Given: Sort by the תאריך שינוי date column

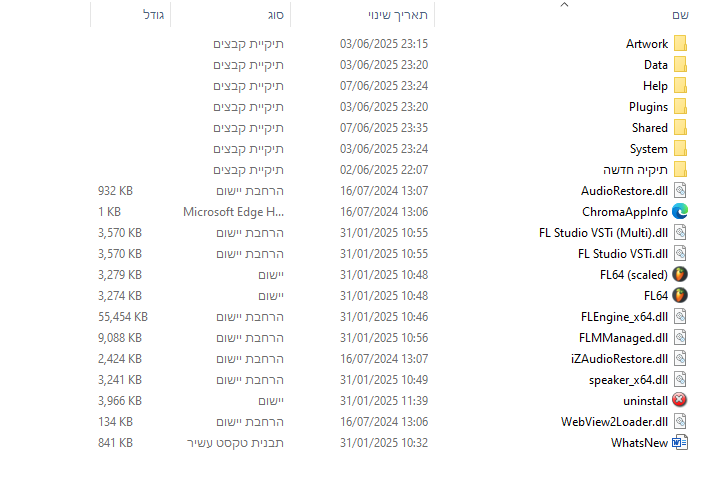Looking at the screenshot, I should (399, 16).
